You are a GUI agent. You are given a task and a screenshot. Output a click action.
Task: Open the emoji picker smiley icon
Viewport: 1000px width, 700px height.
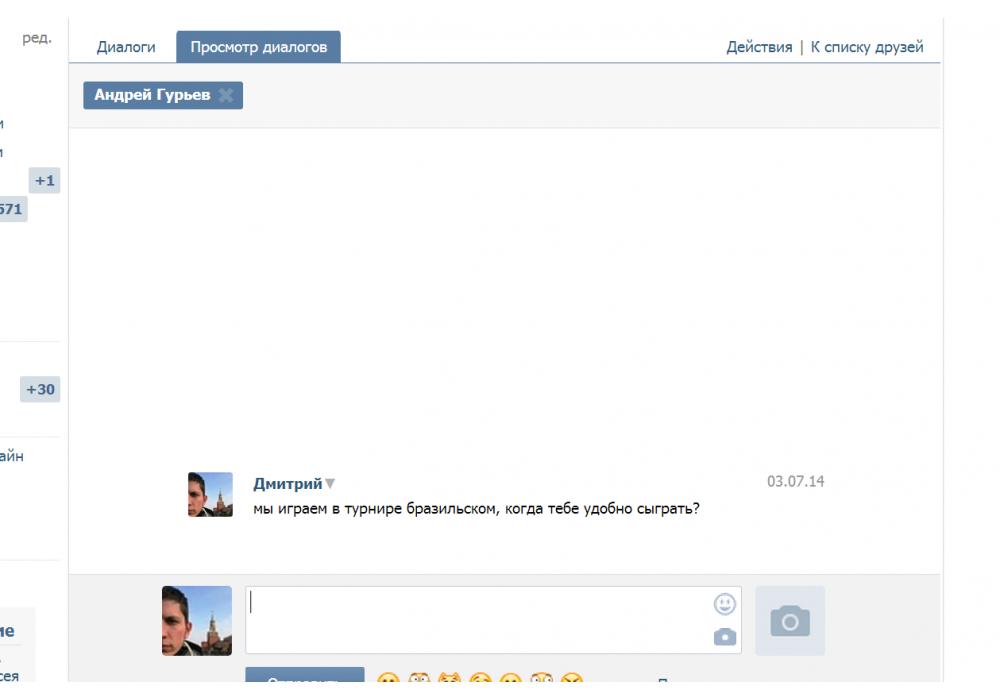(x=725, y=604)
